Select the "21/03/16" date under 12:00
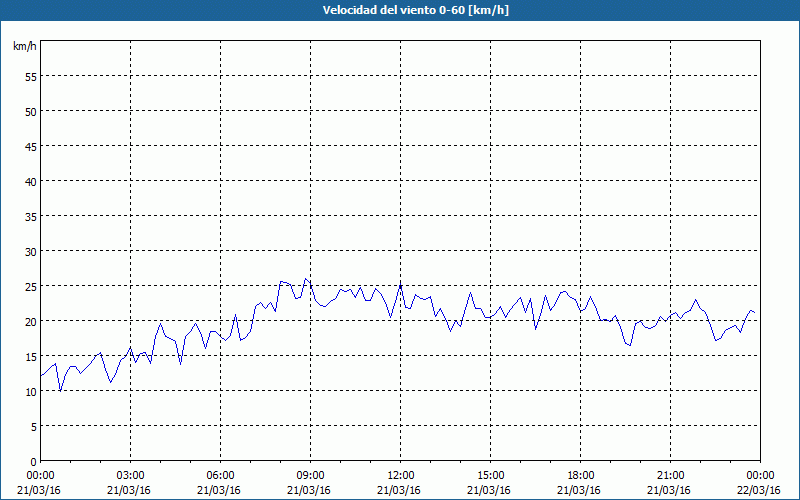This screenshot has height=500, width=800. pyautogui.click(x=398, y=491)
